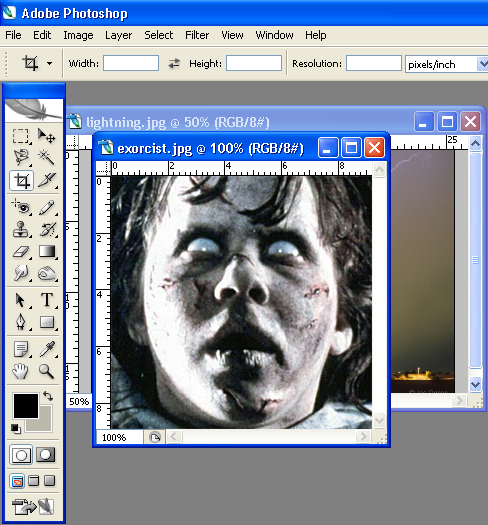The width and height of the screenshot is (488, 525).
Task: Select the Eyedropper tool
Action: coord(47,349)
